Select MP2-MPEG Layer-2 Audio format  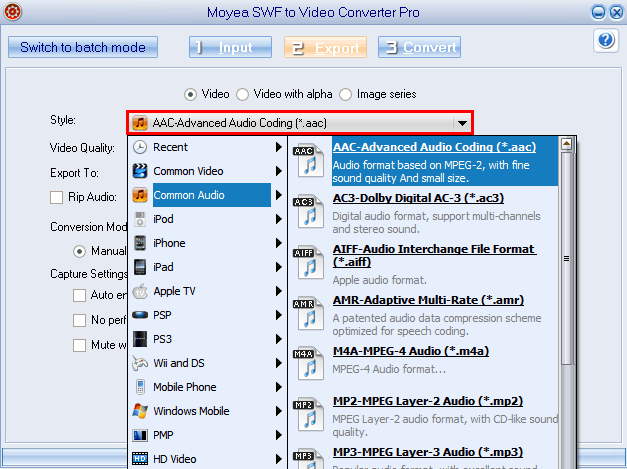click(x=428, y=401)
